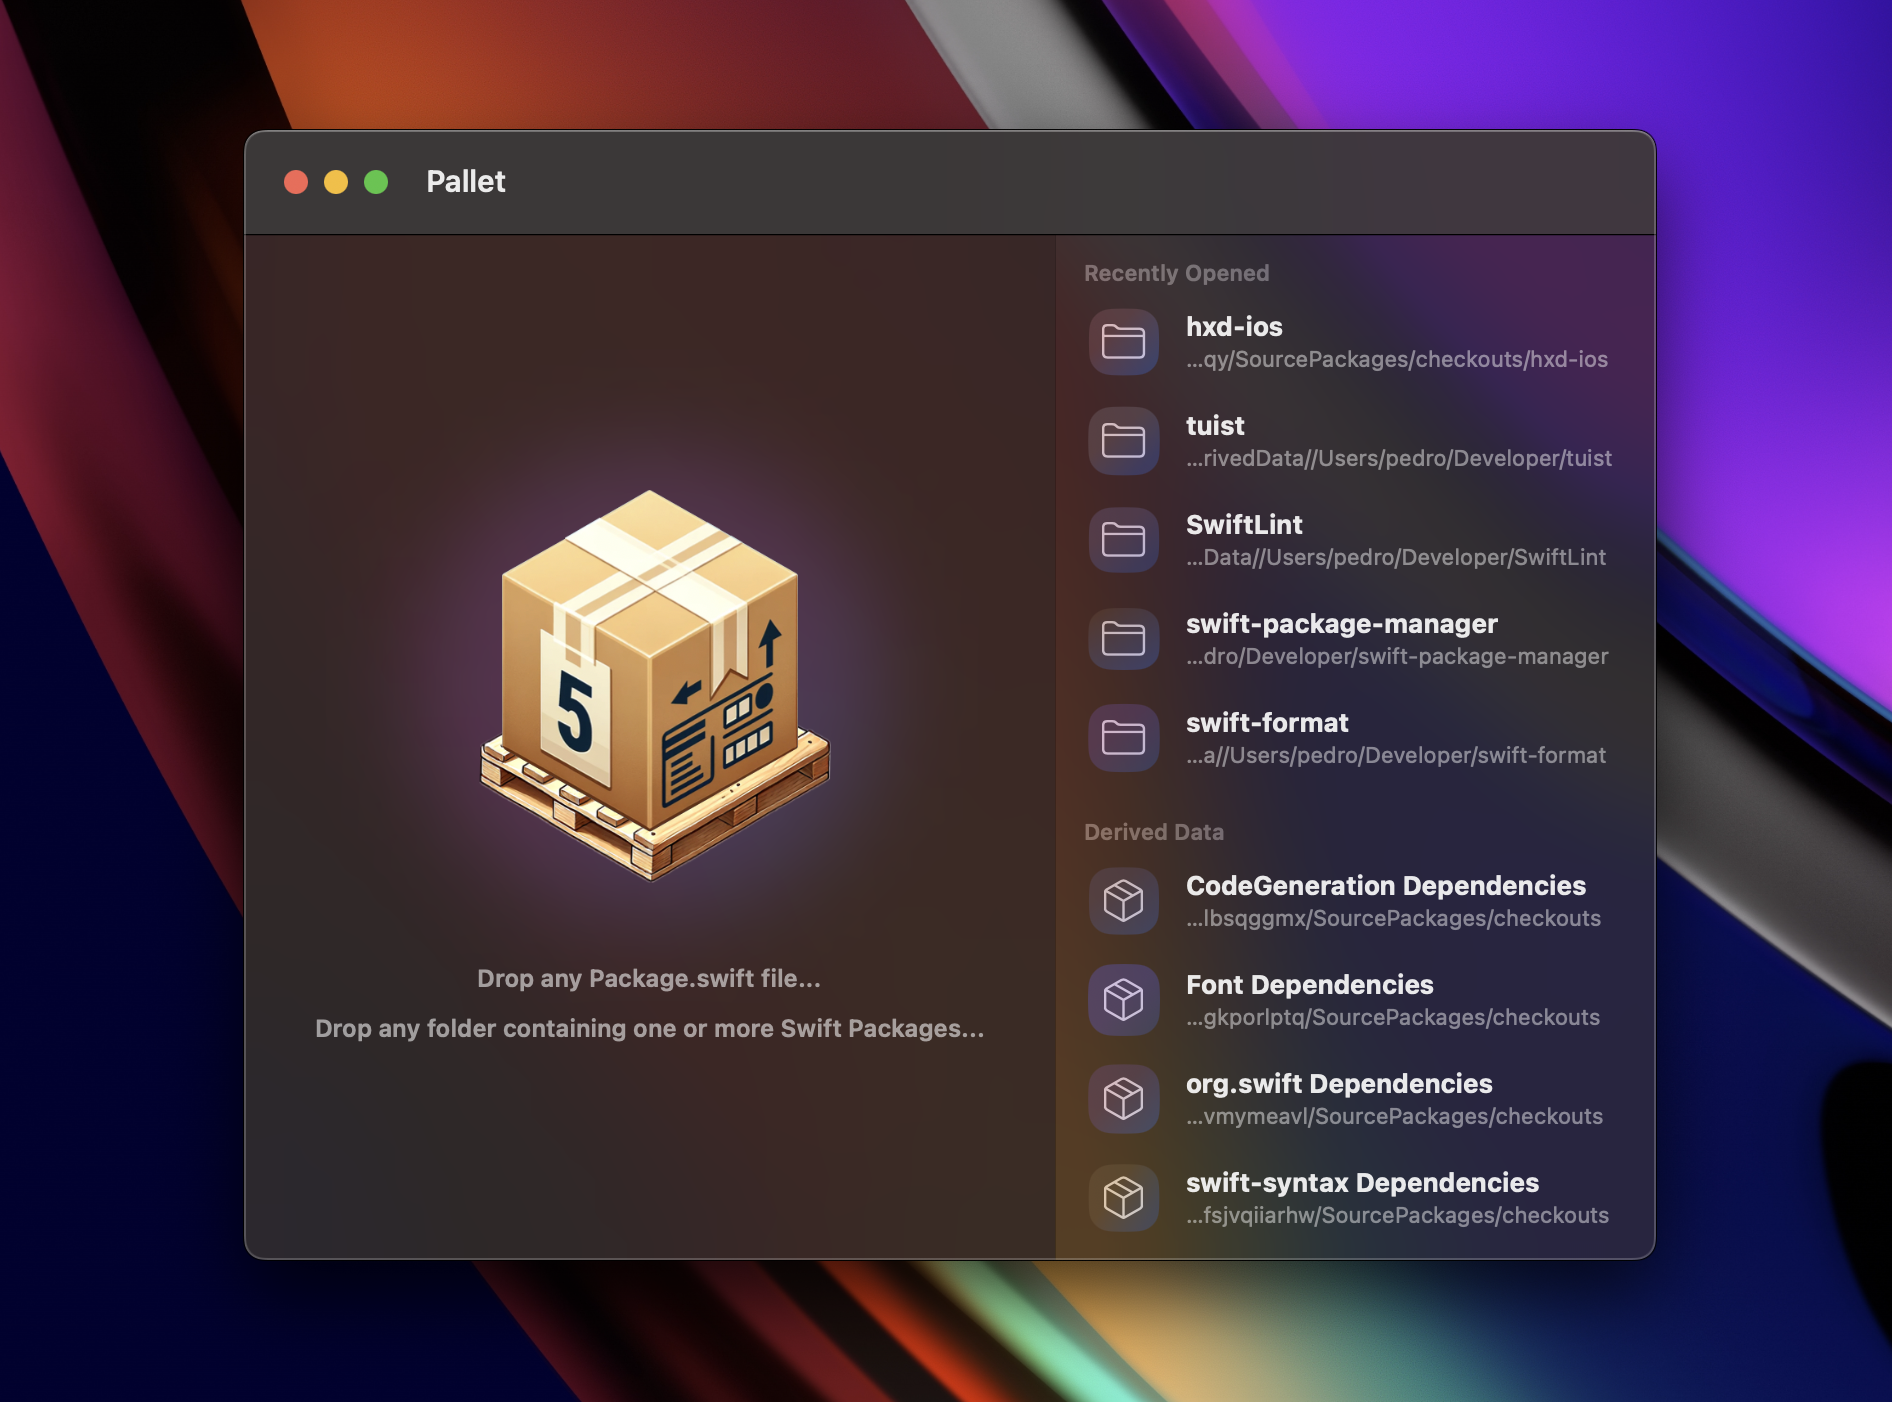
Task: Click the folder icon next to tuist
Action: 1123,441
